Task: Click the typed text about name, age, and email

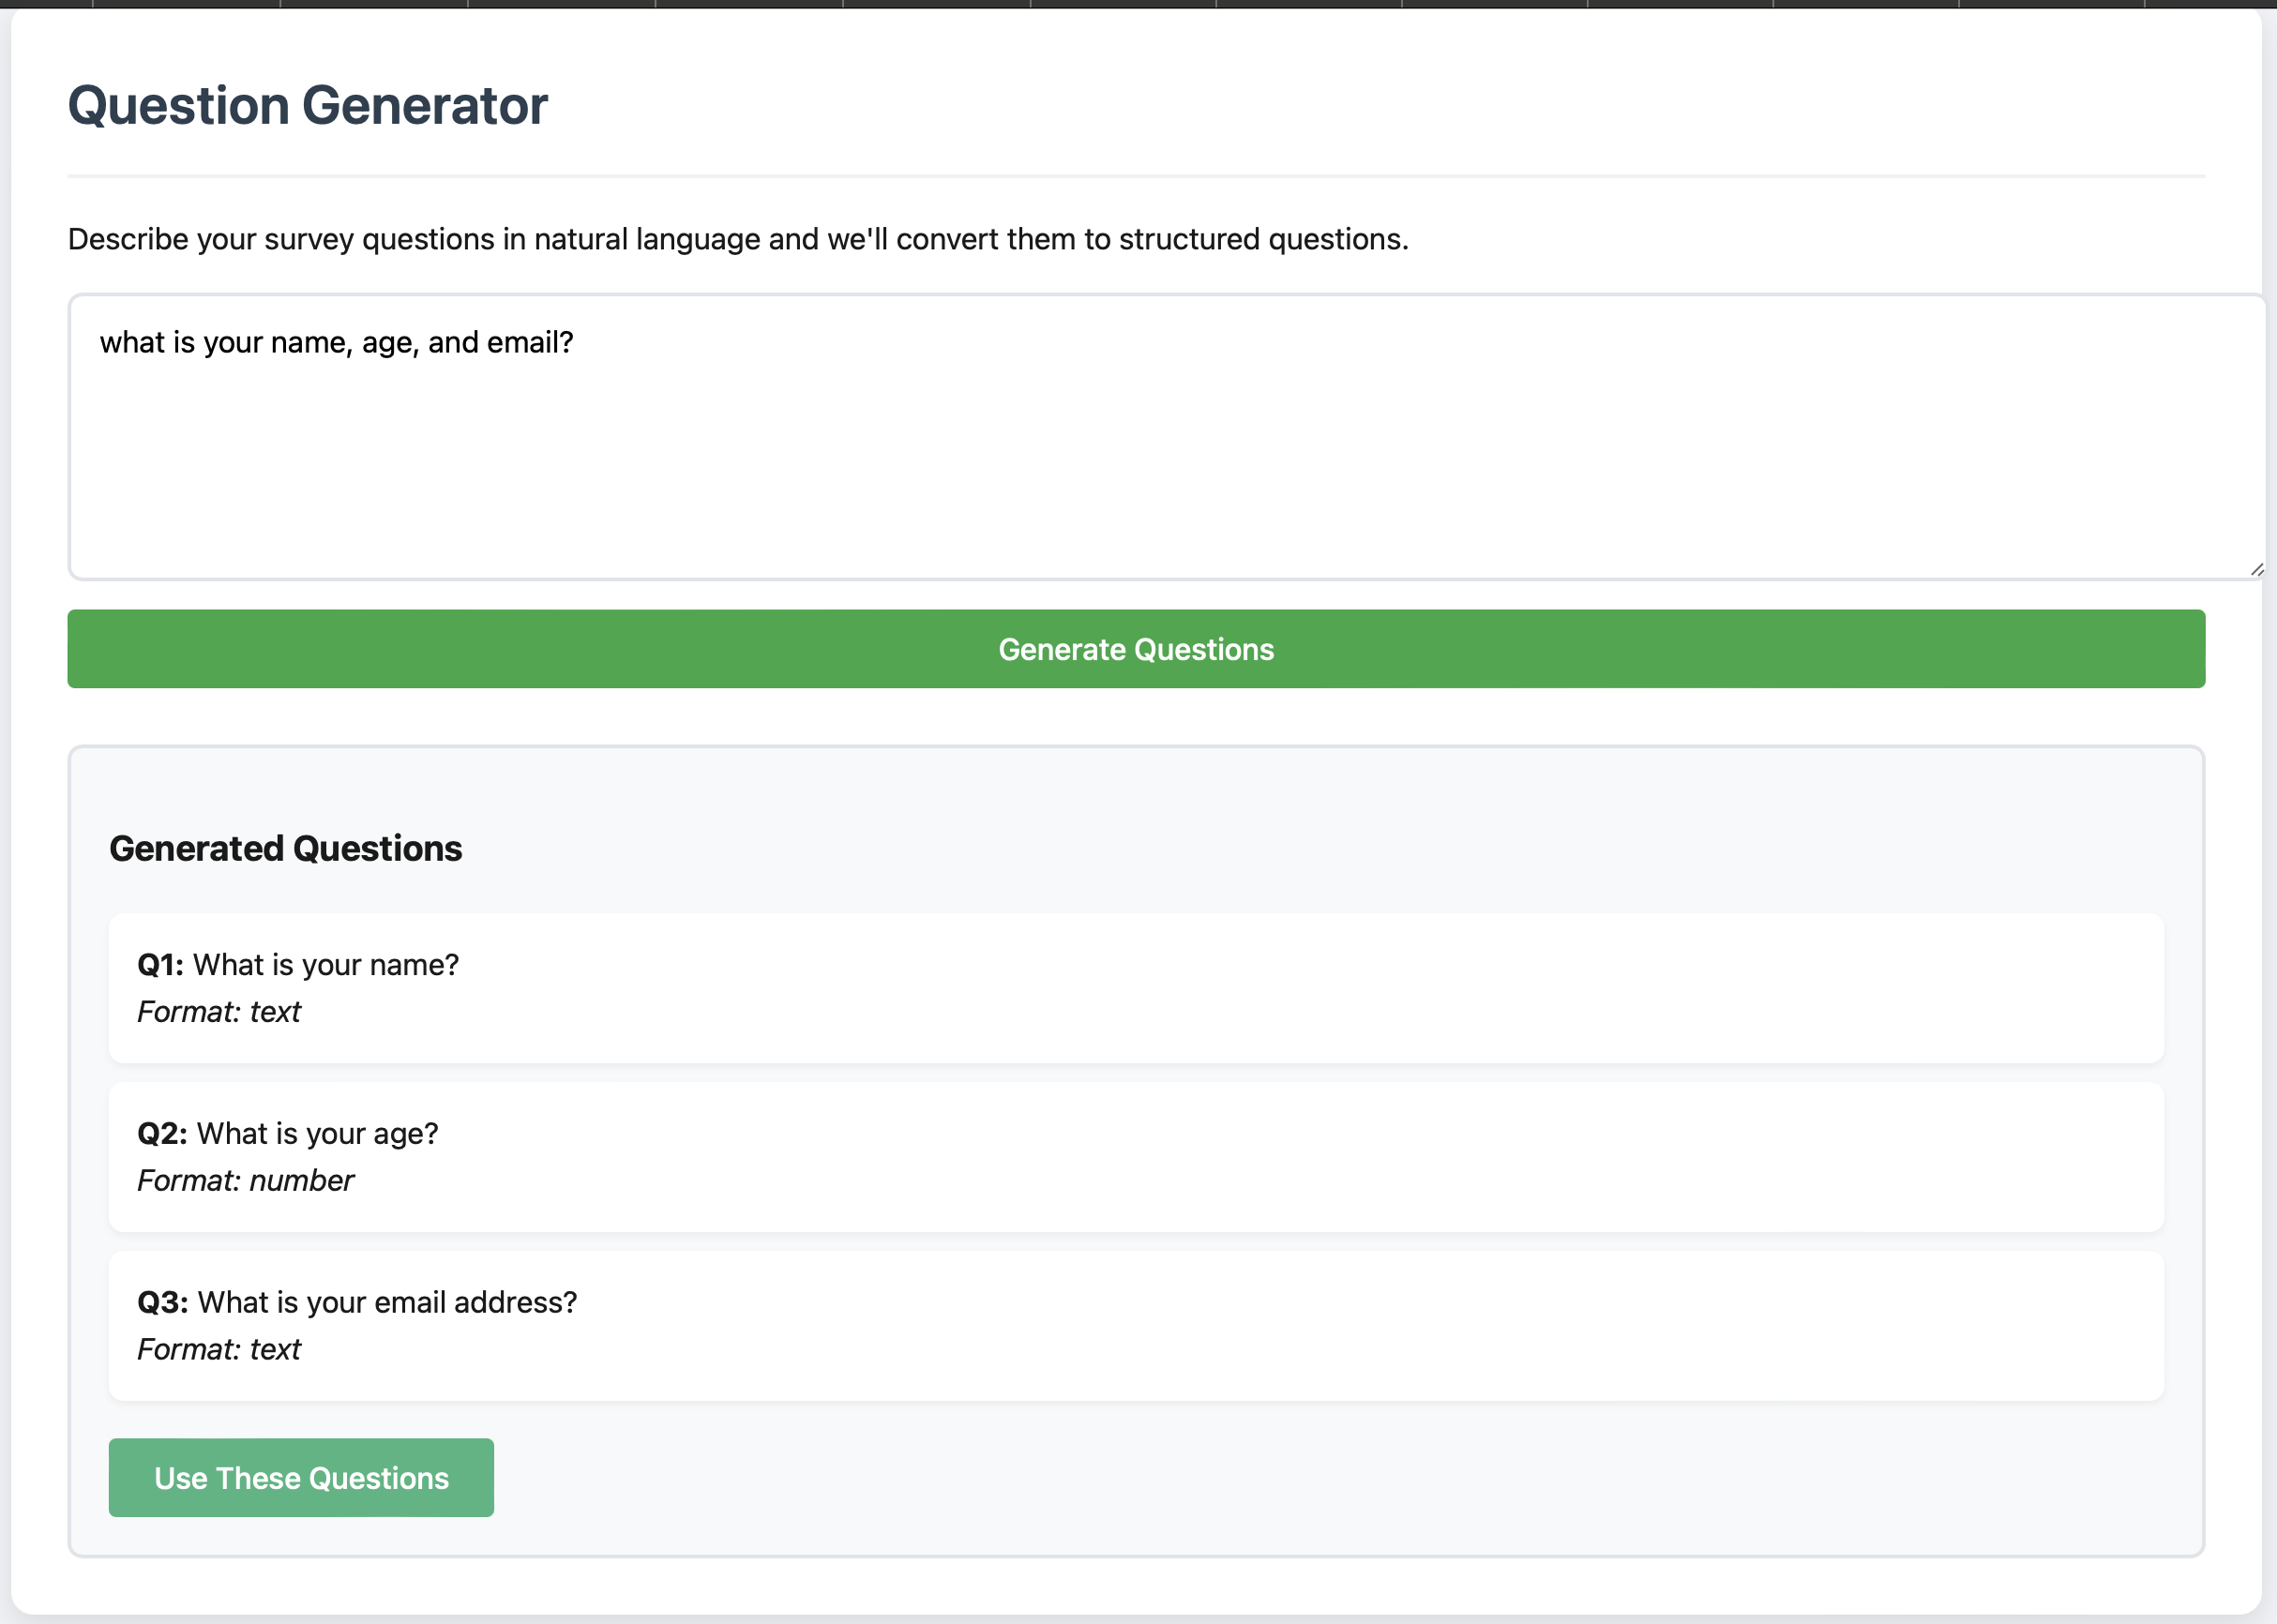Action: point(337,342)
